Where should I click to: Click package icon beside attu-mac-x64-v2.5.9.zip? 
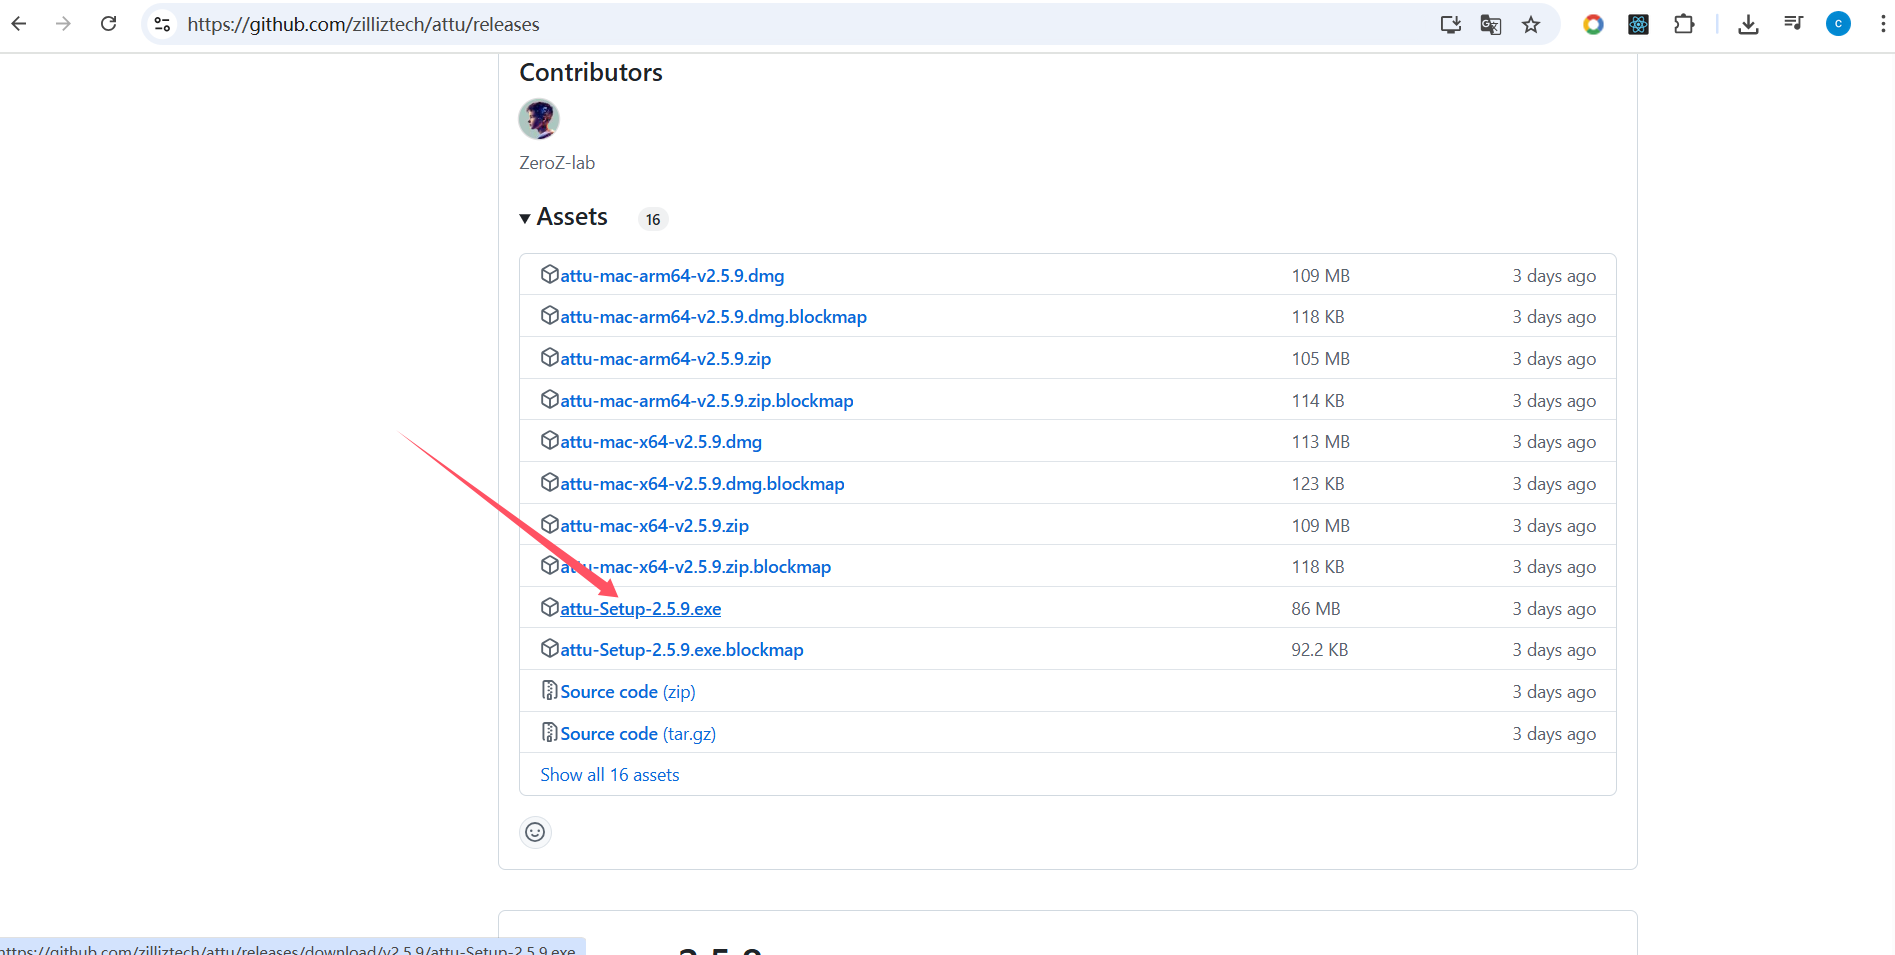(x=549, y=524)
